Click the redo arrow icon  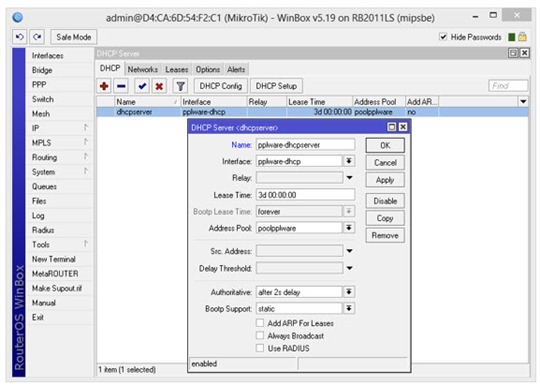coord(37,37)
